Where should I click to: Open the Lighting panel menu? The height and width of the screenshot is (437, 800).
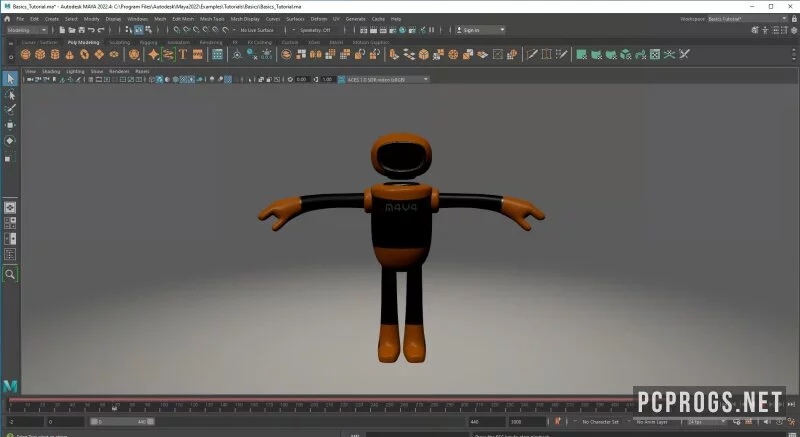[x=75, y=71]
